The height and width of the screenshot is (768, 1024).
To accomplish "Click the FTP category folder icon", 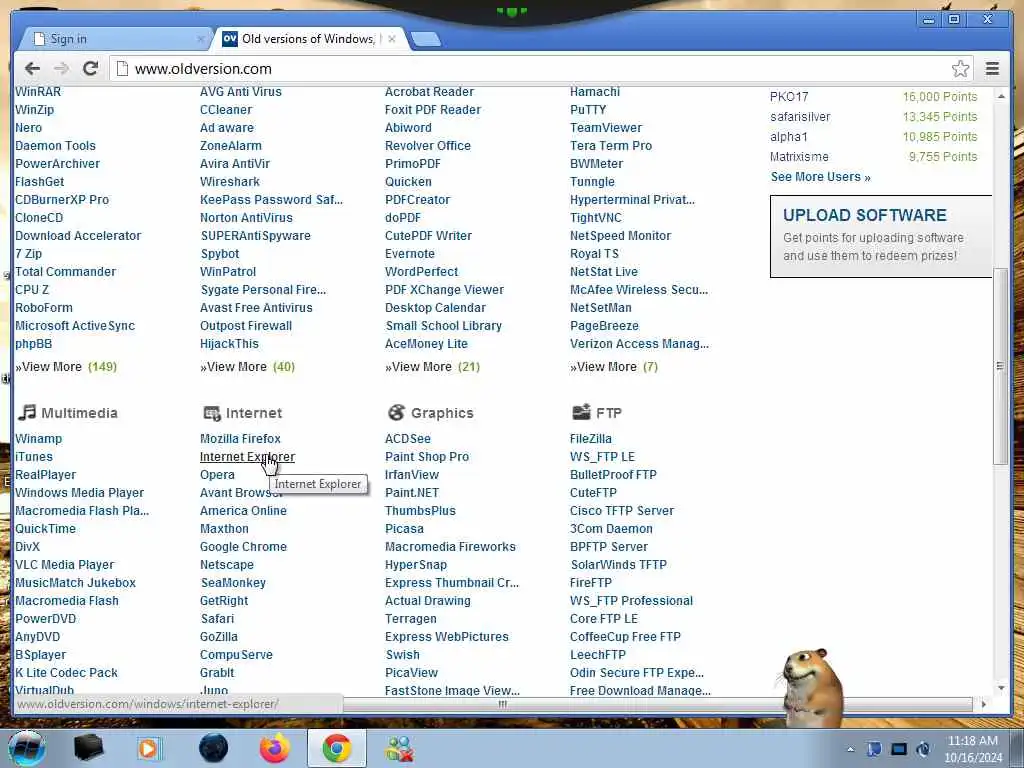I will pyautogui.click(x=581, y=411).
